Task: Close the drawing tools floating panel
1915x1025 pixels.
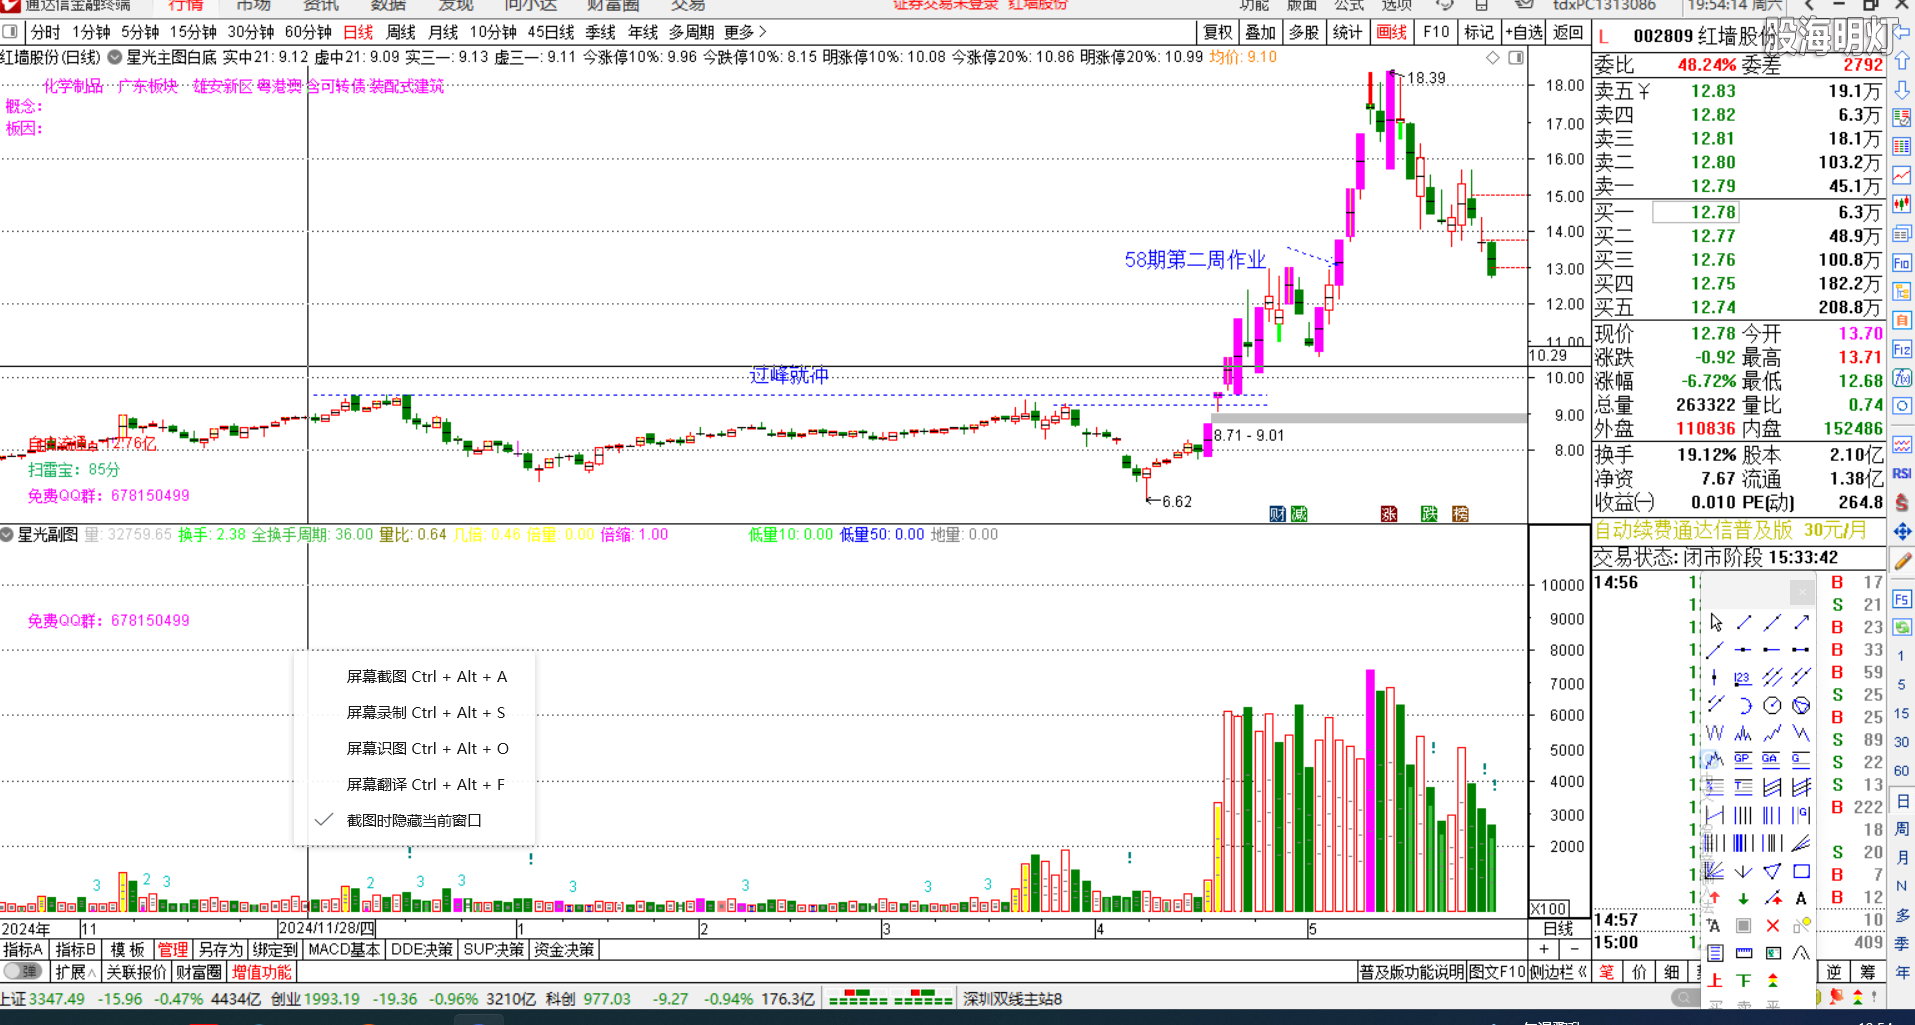Action: [1802, 592]
